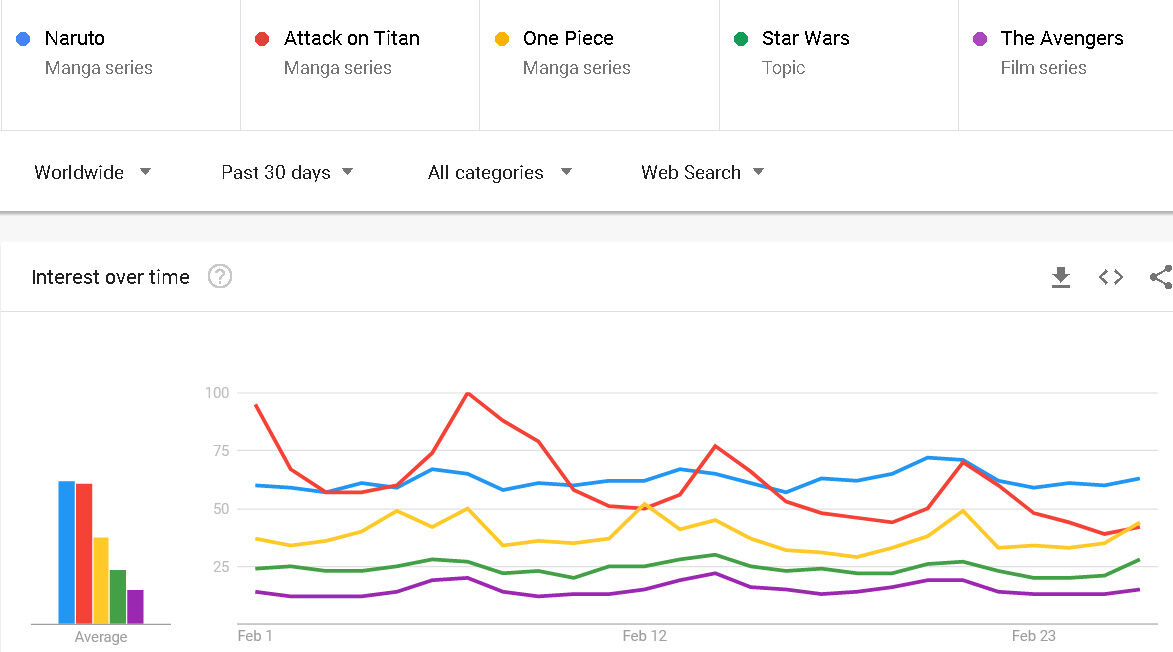Click red line peak at 100
1173x652 pixels.
[x=467, y=393]
